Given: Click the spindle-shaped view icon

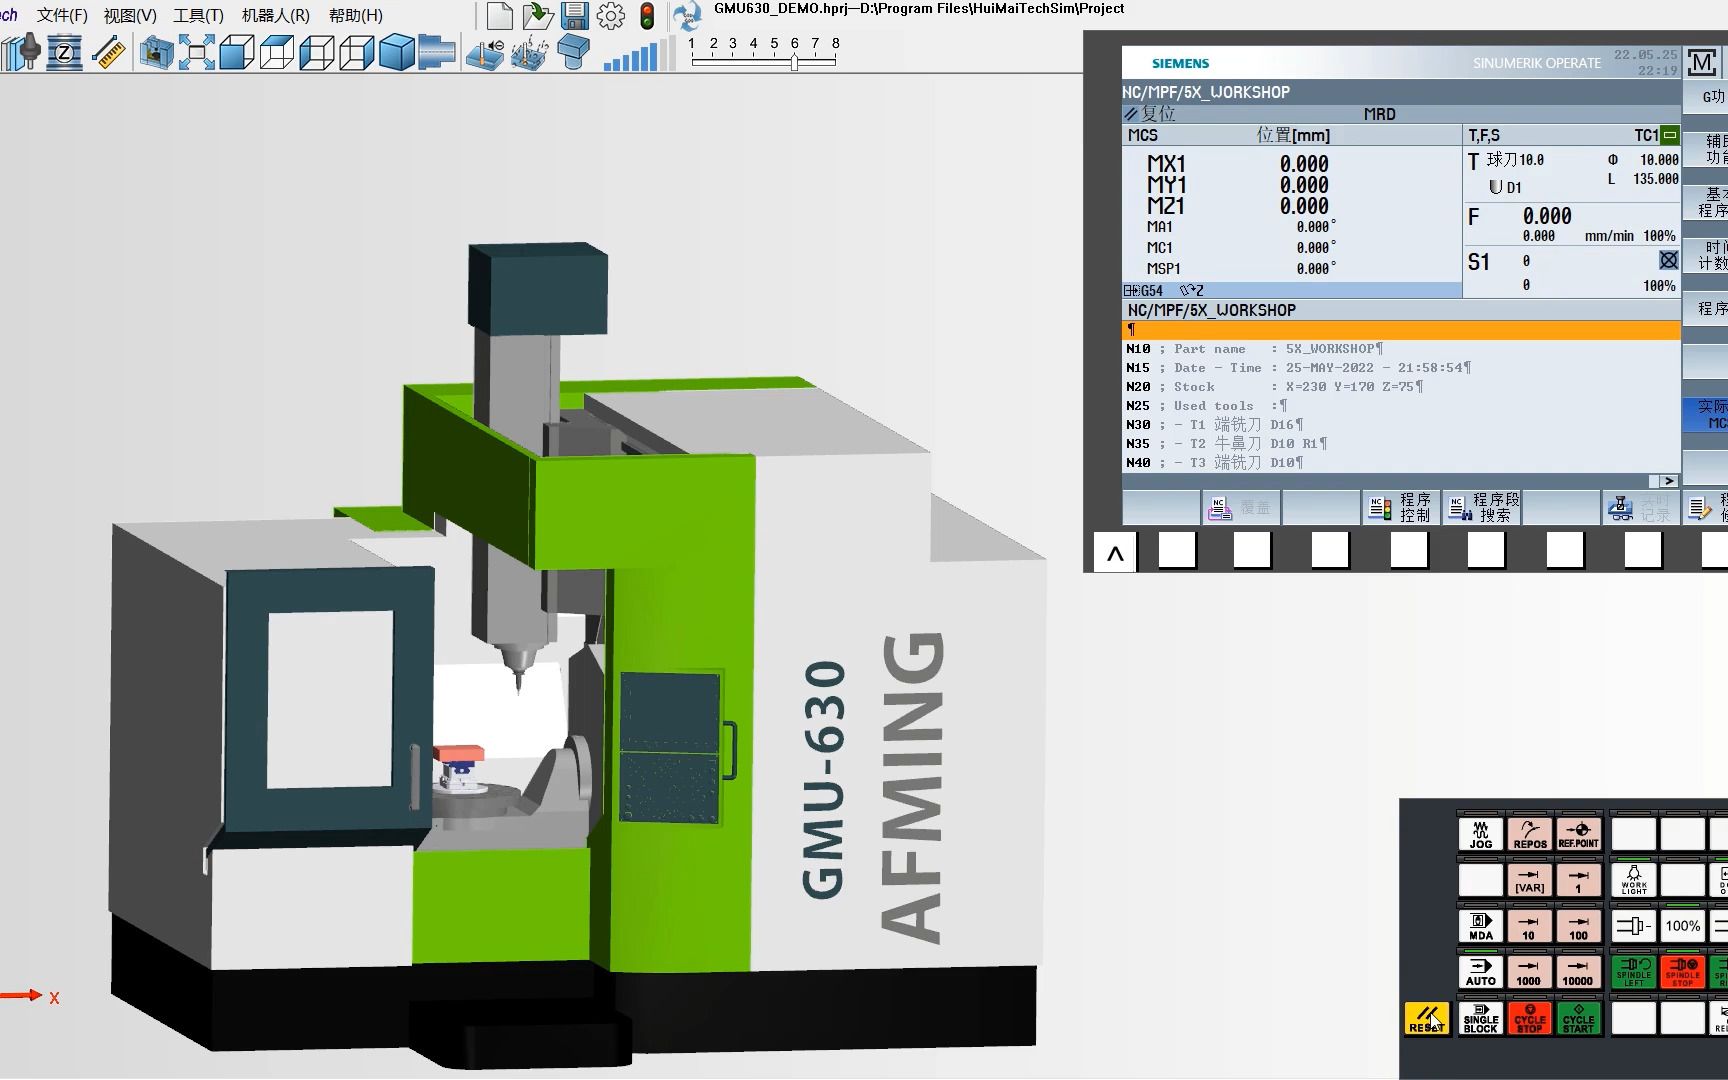Looking at the screenshot, I should (437, 52).
